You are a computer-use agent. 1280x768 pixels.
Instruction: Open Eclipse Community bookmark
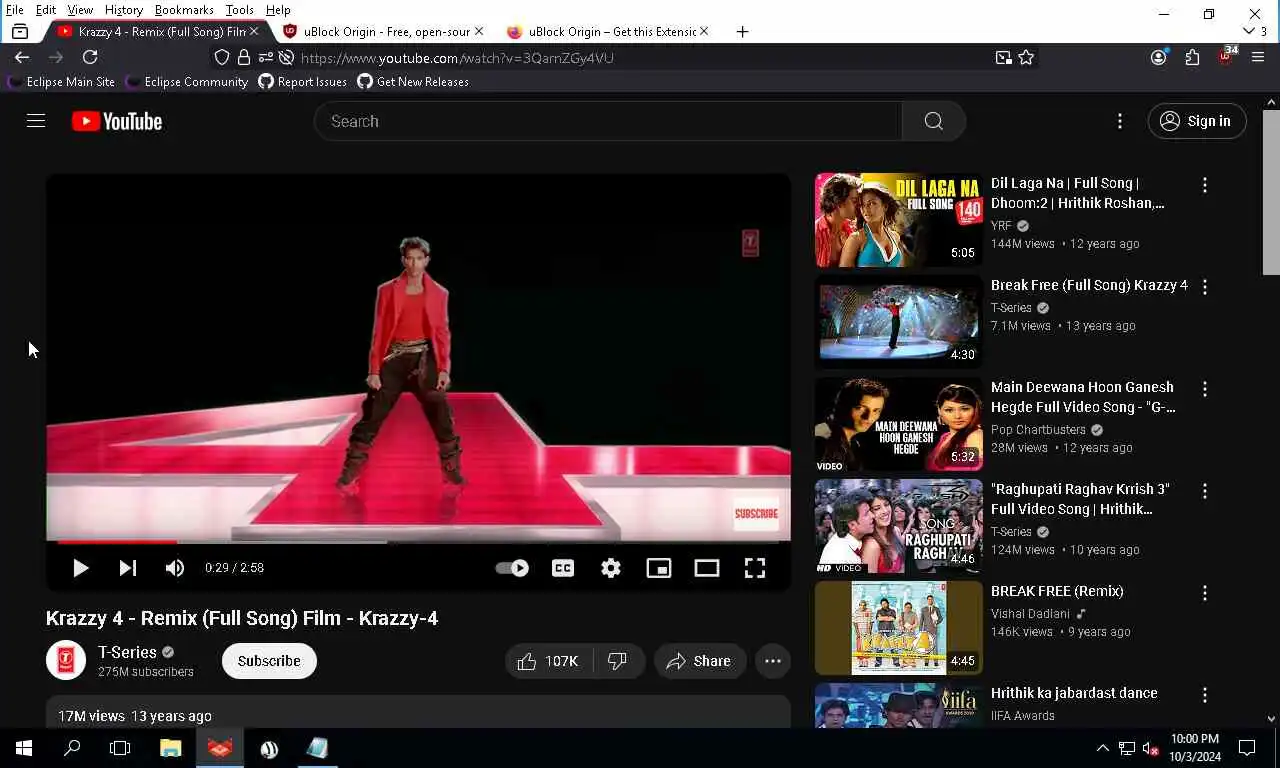click(186, 82)
